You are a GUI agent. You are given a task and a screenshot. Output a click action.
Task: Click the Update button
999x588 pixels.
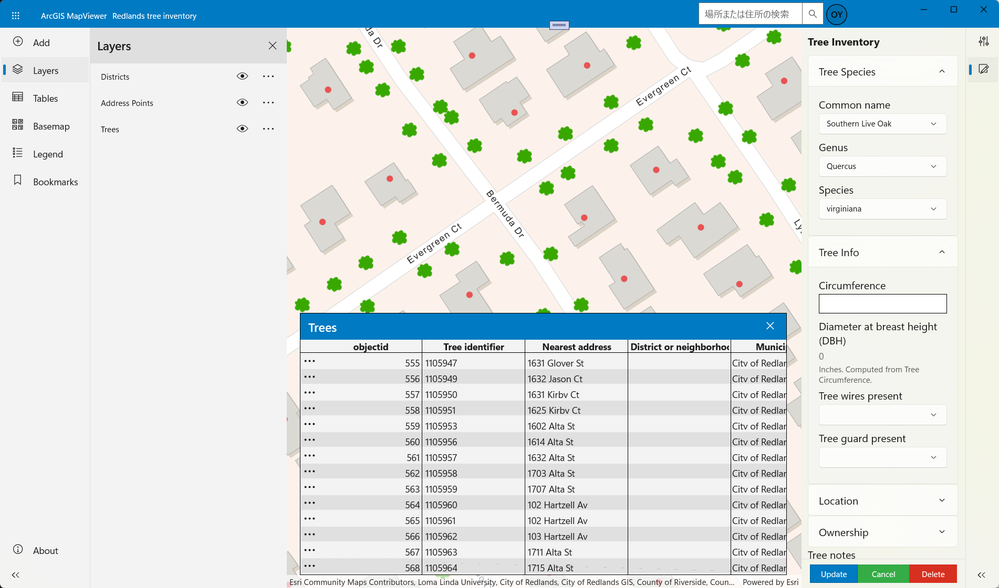click(833, 574)
